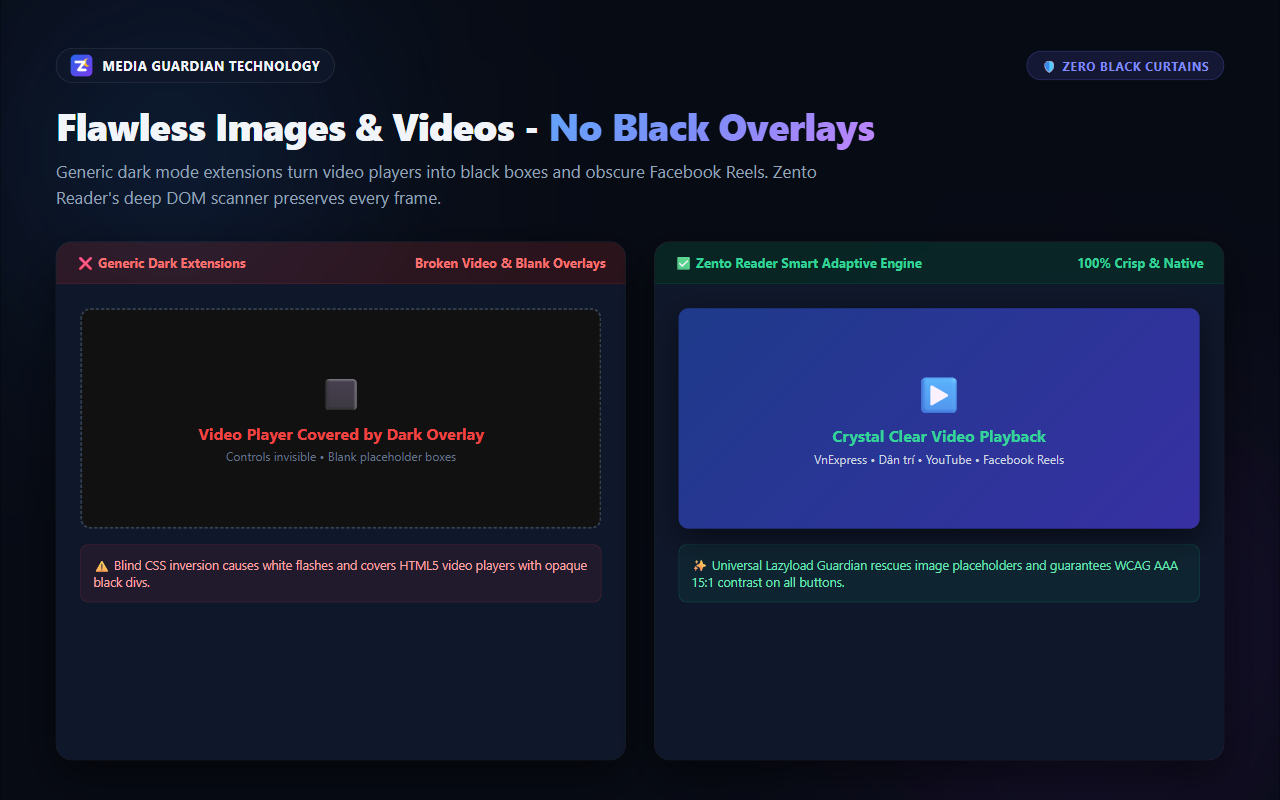The height and width of the screenshot is (800, 1280).
Task: Click the shield icon beside Zero Black Curtains
Action: pos(1049,67)
